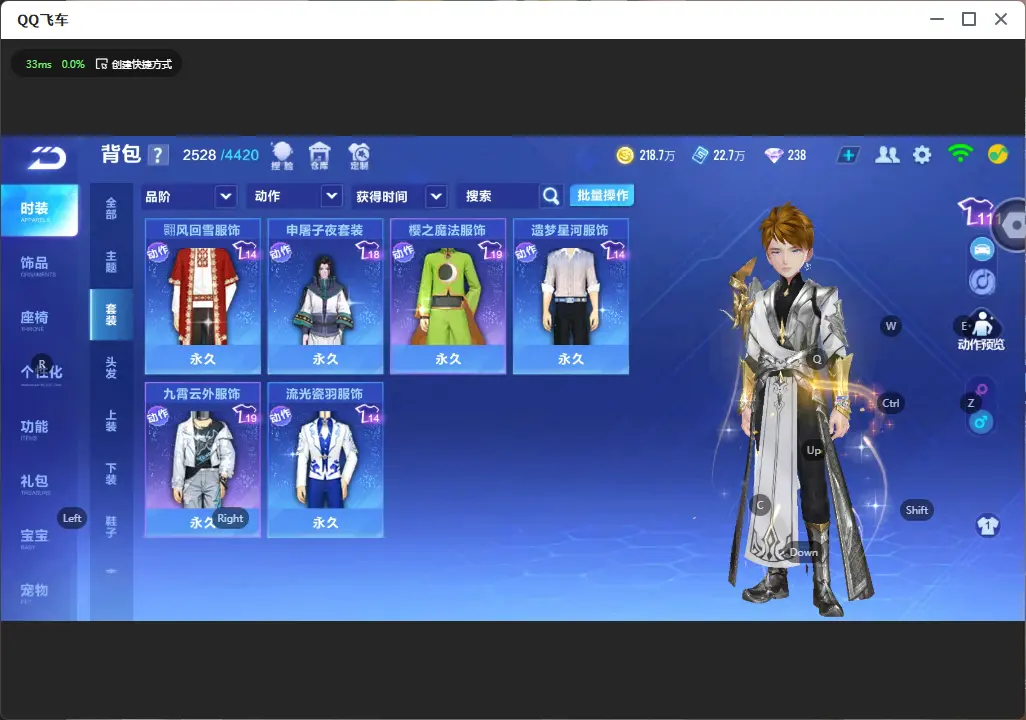Click the 2528 /4420 capacity count
This screenshot has width=1026, height=720.
pos(221,155)
